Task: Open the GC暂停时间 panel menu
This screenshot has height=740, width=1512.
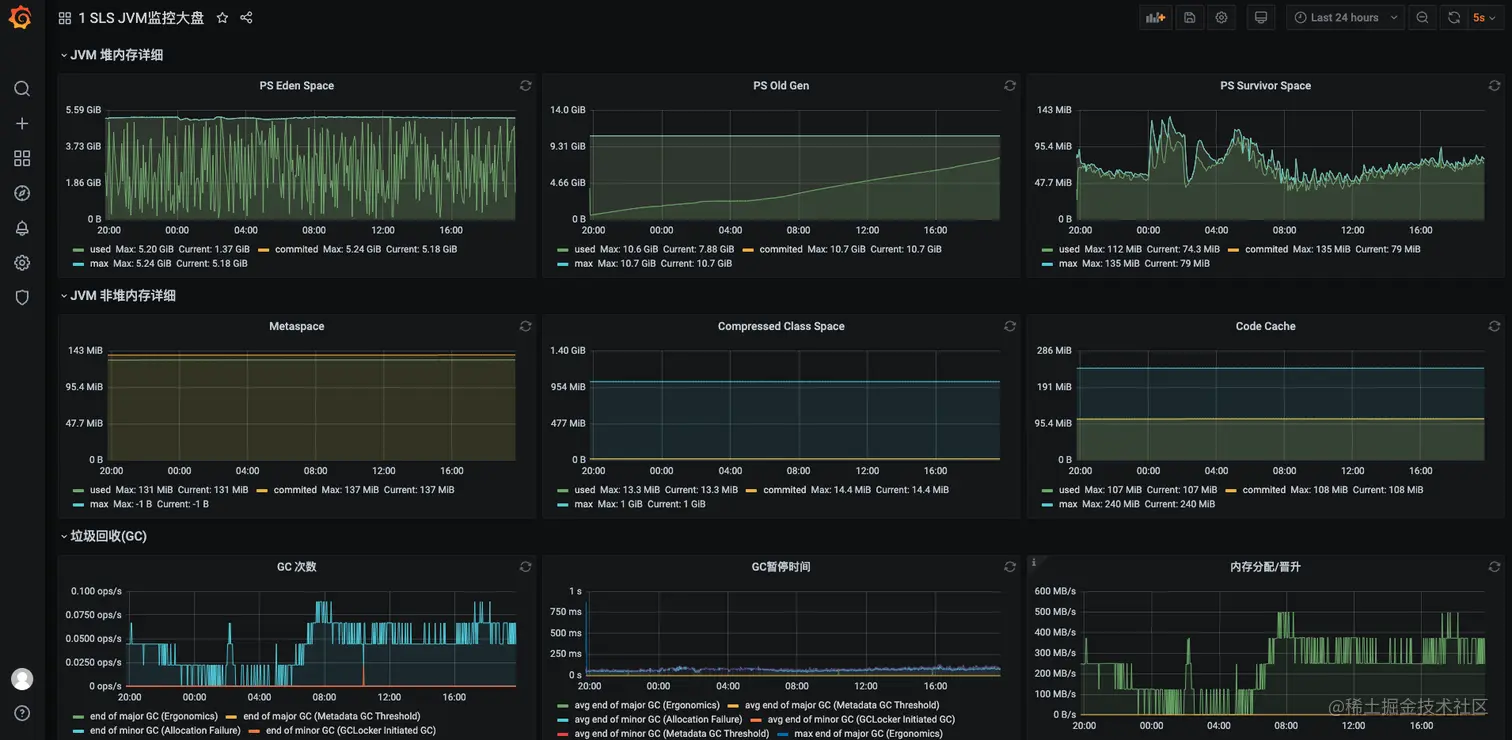Action: 781,567
